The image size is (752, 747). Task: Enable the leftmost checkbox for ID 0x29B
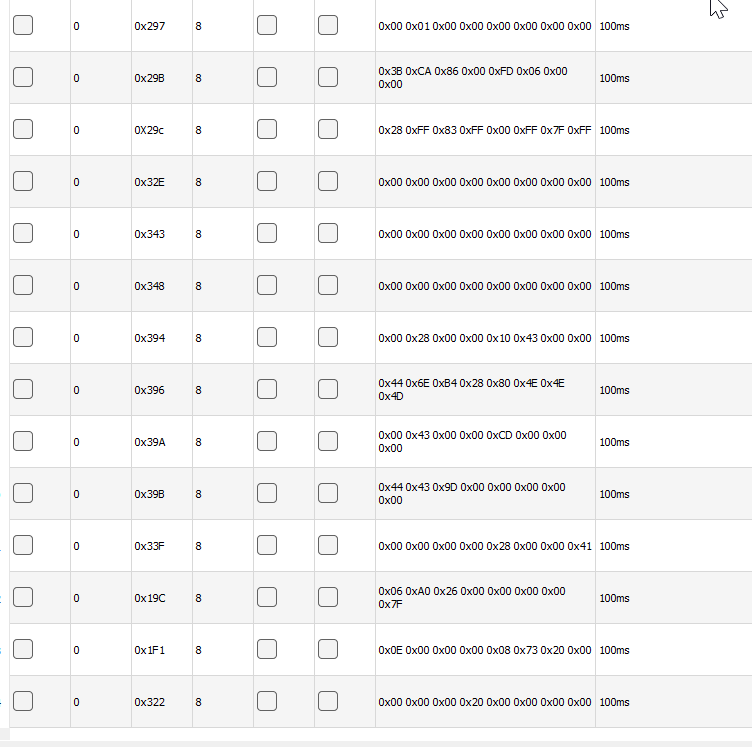pyautogui.click(x=23, y=78)
